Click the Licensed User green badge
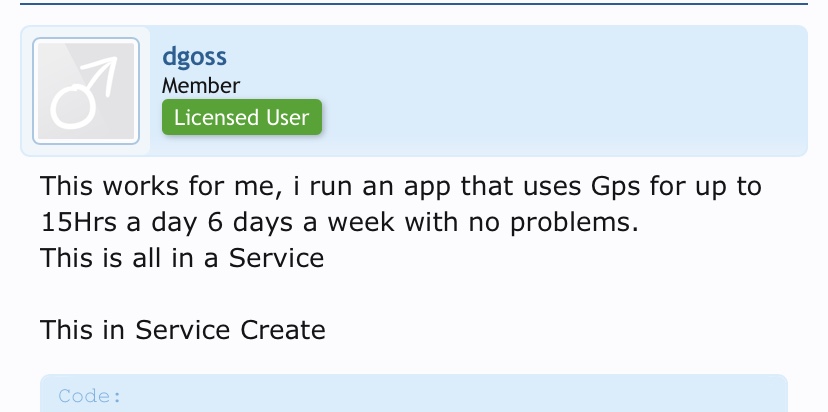Screen dimensions: 828x412 tap(242, 117)
